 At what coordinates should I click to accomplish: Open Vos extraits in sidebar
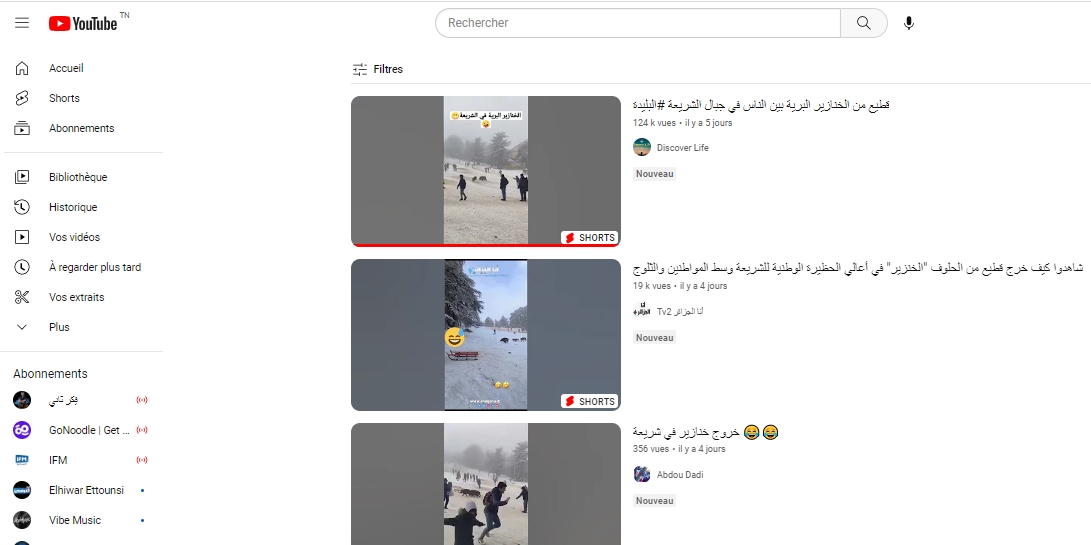[83, 297]
